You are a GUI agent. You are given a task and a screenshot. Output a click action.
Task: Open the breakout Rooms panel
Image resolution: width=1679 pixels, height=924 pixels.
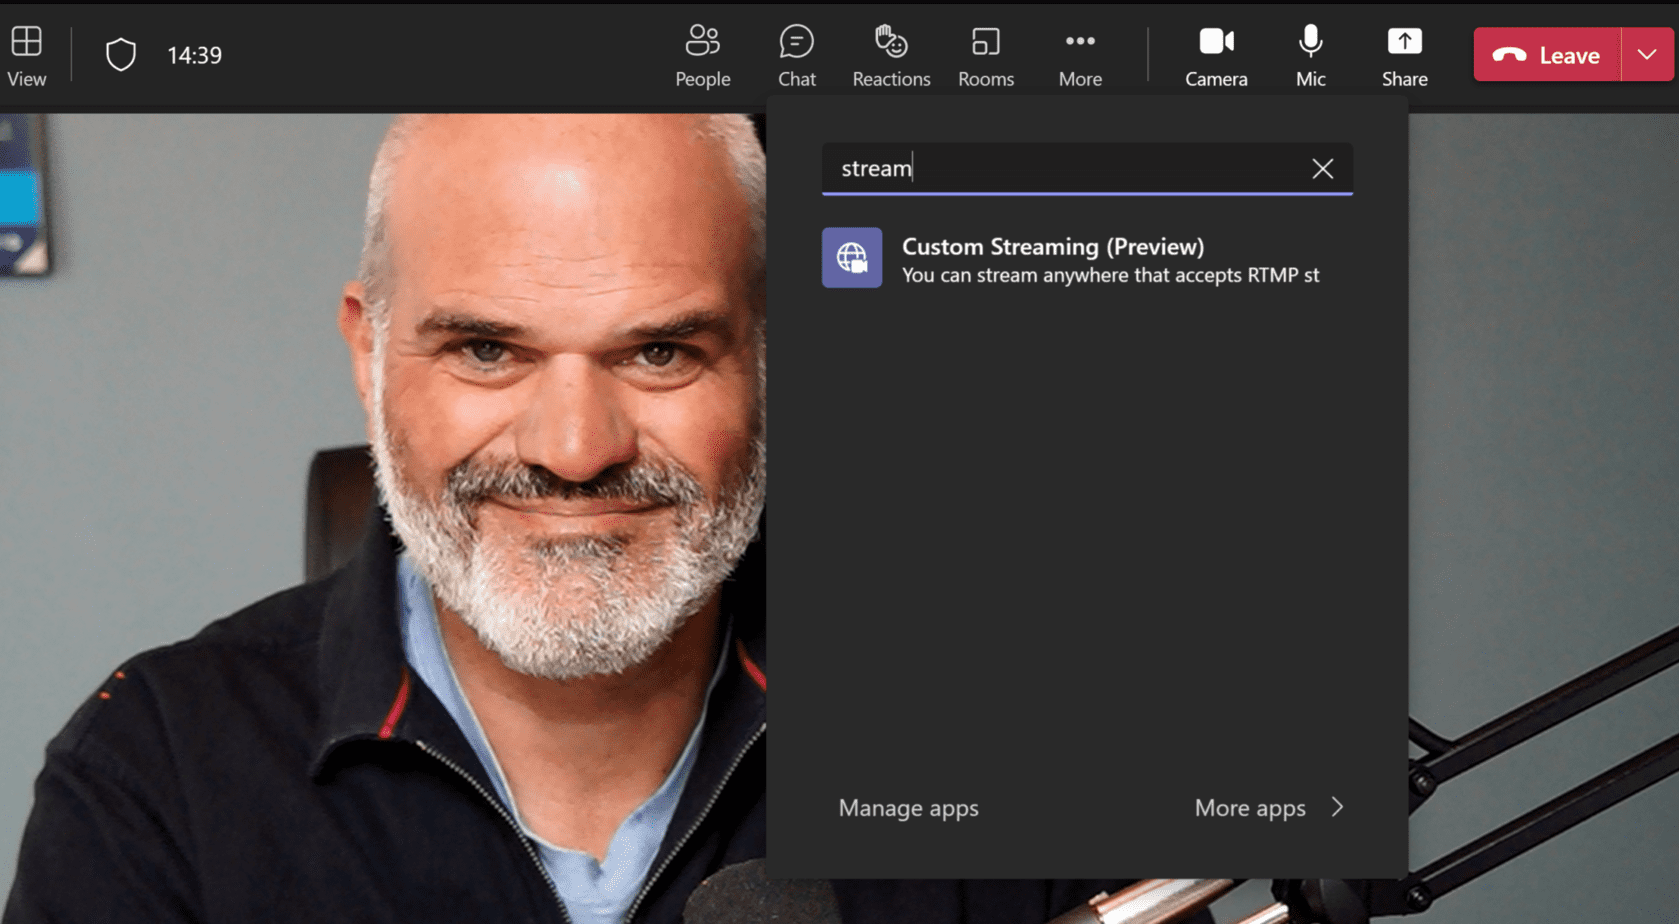(x=985, y=55)
